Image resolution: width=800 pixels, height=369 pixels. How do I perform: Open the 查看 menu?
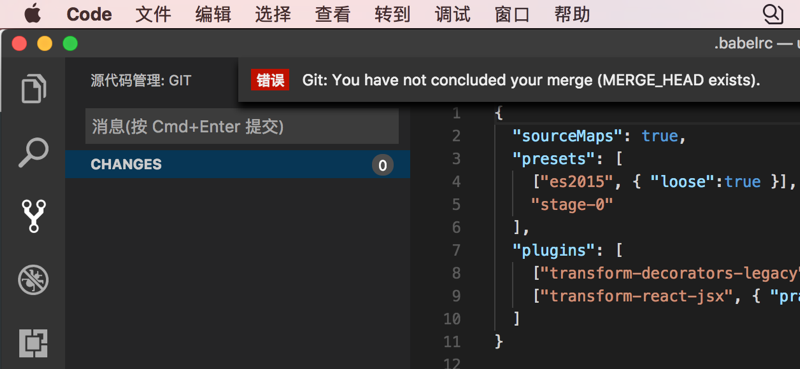[333, 14]
